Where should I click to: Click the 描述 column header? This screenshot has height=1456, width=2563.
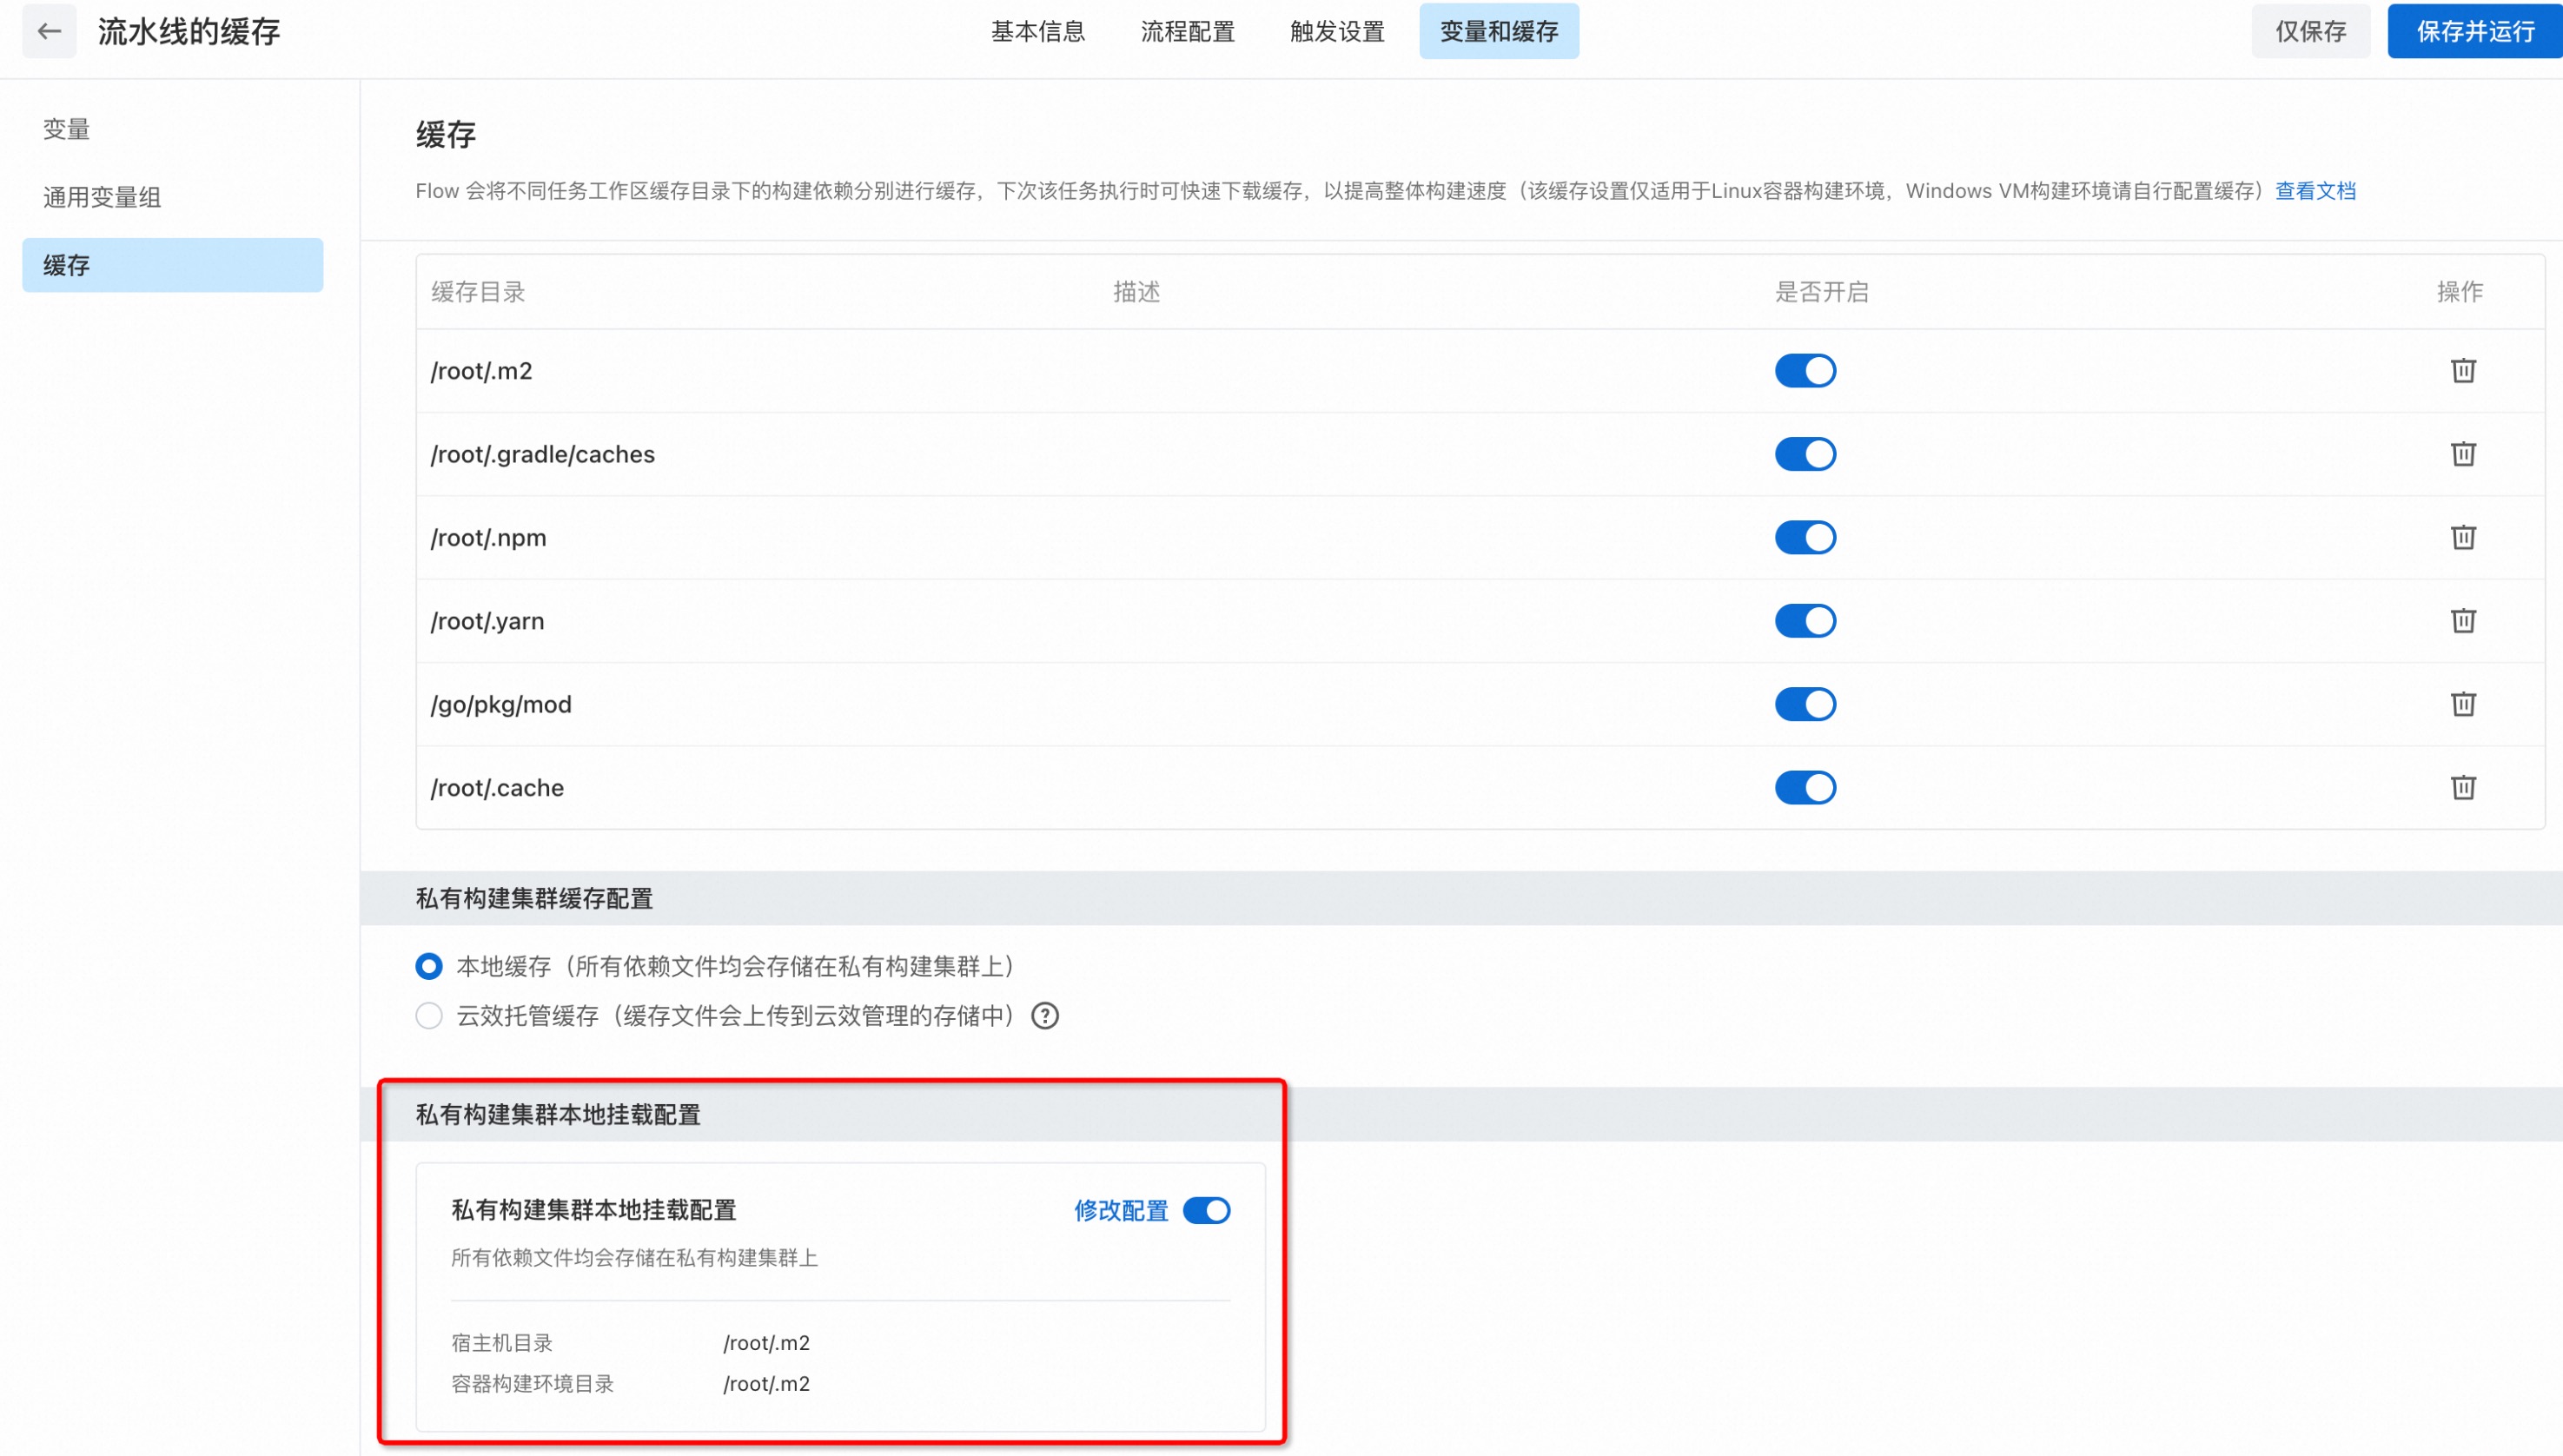tap(1137, 292)
